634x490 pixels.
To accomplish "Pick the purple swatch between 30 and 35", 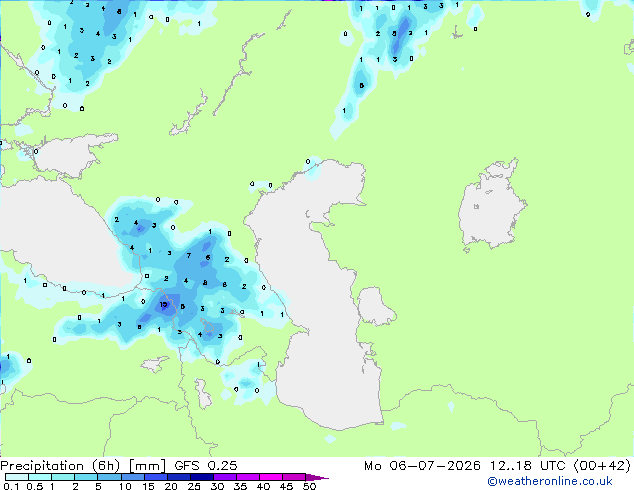I will tap(225, 477).
